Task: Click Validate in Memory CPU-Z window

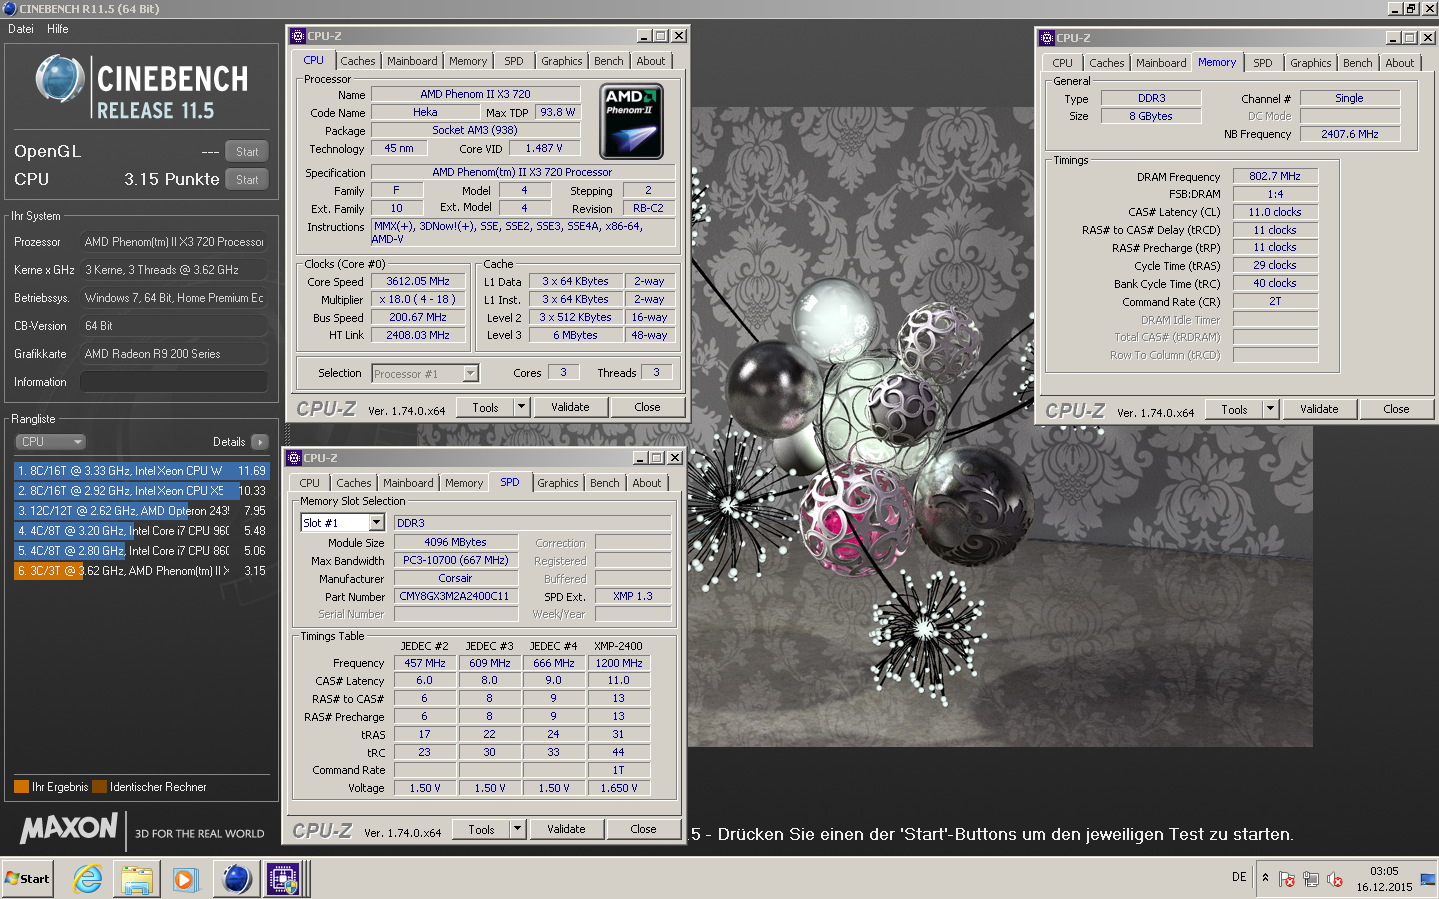Action: [x=1319, y=410]
